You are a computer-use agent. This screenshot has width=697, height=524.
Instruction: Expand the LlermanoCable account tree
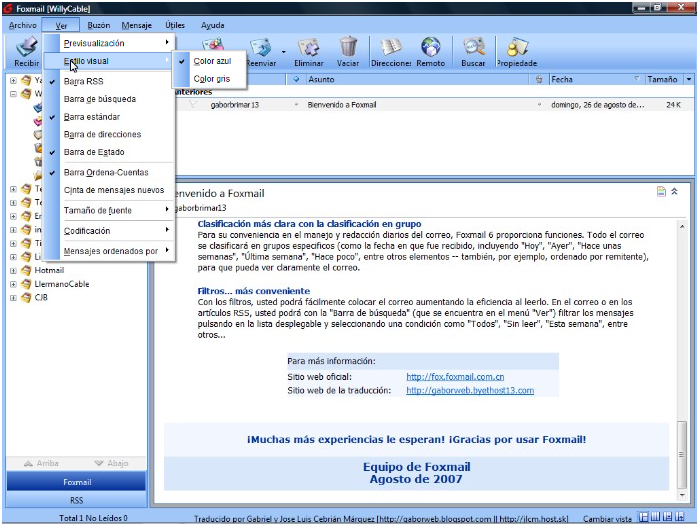coord(13,284)
